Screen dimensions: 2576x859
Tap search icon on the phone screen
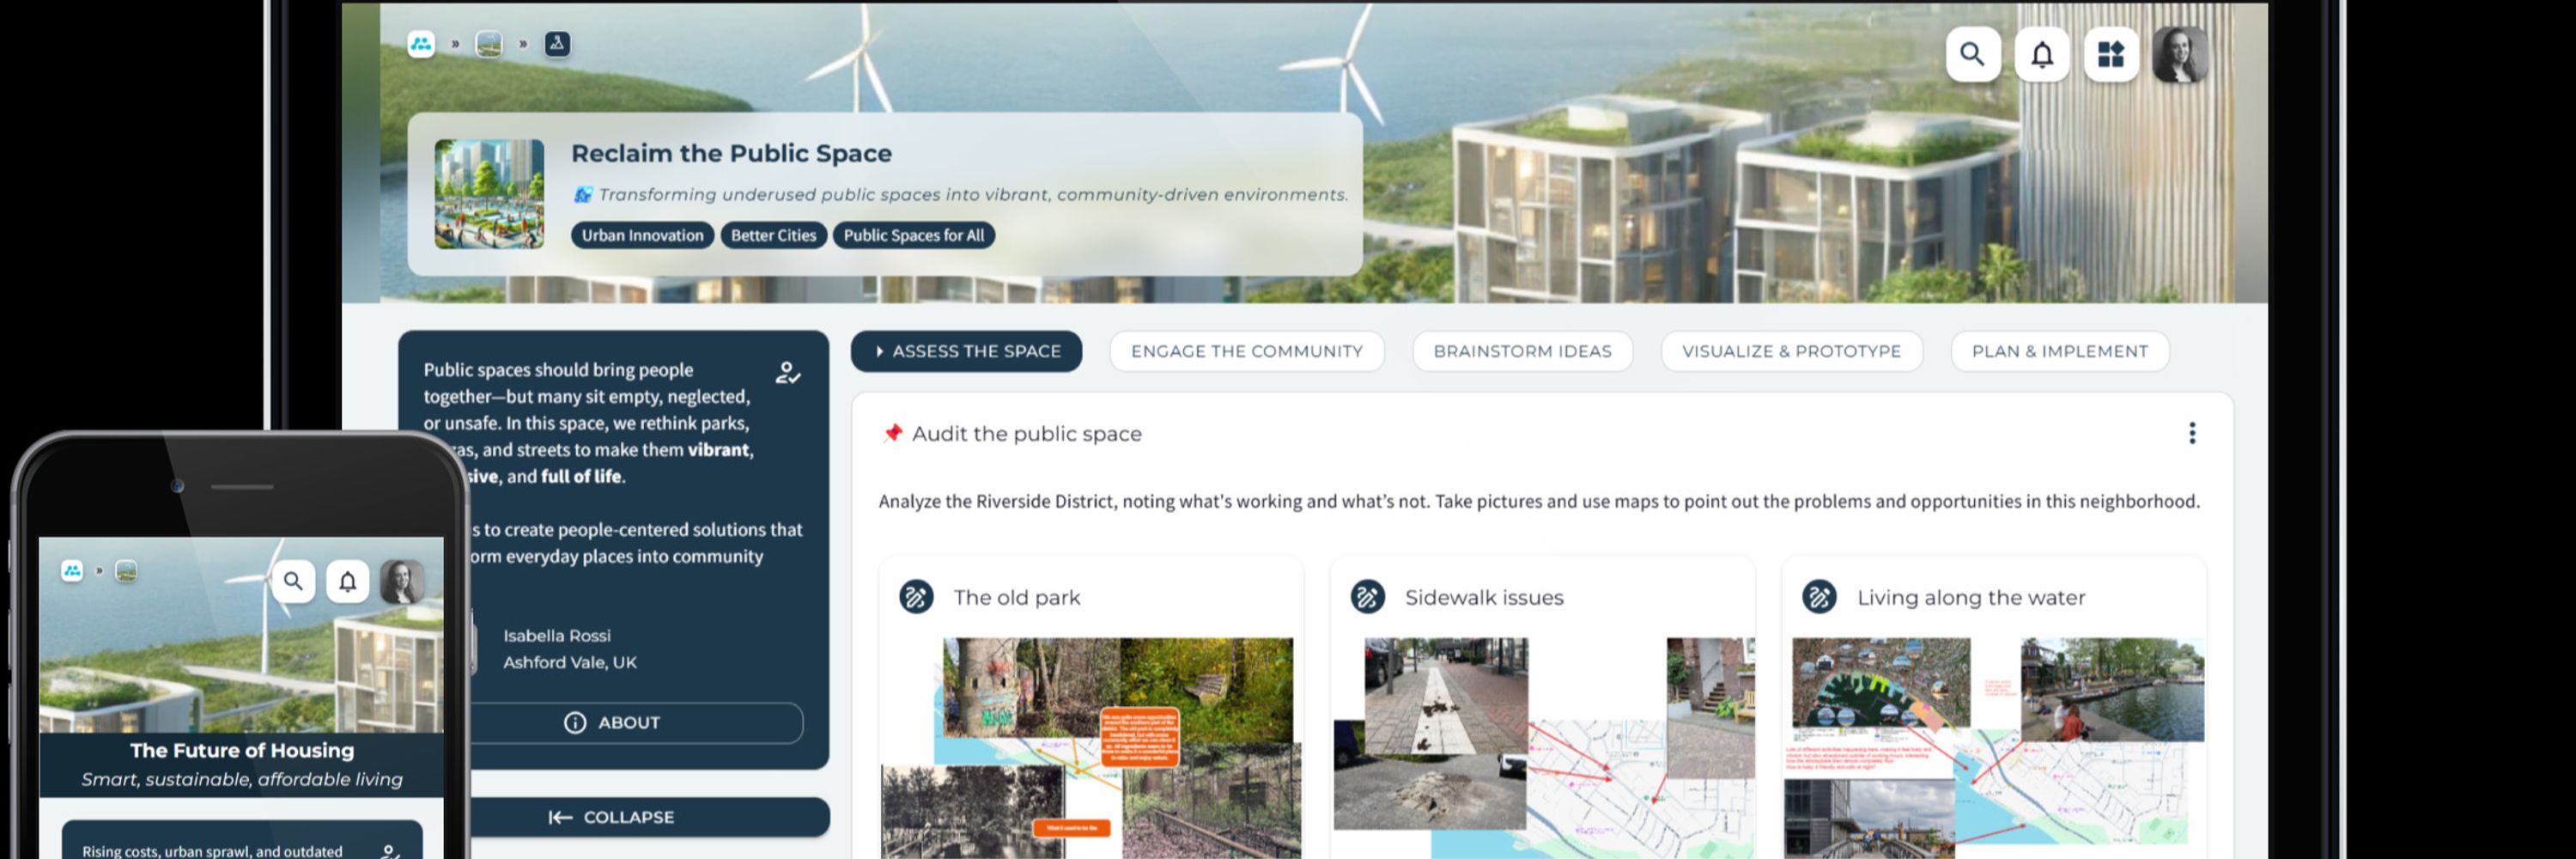(x=293, y=580)
